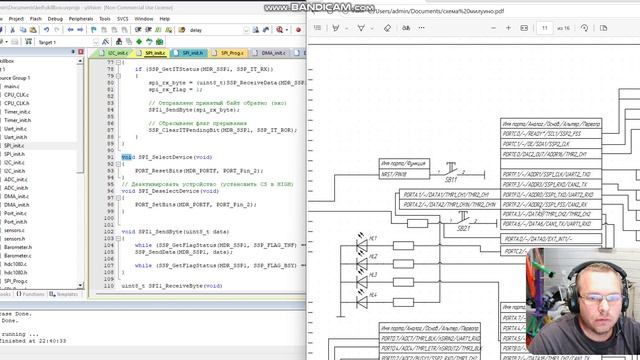Select PDF eraser tool
640x360 pixels.
click(x=387, y=28)
